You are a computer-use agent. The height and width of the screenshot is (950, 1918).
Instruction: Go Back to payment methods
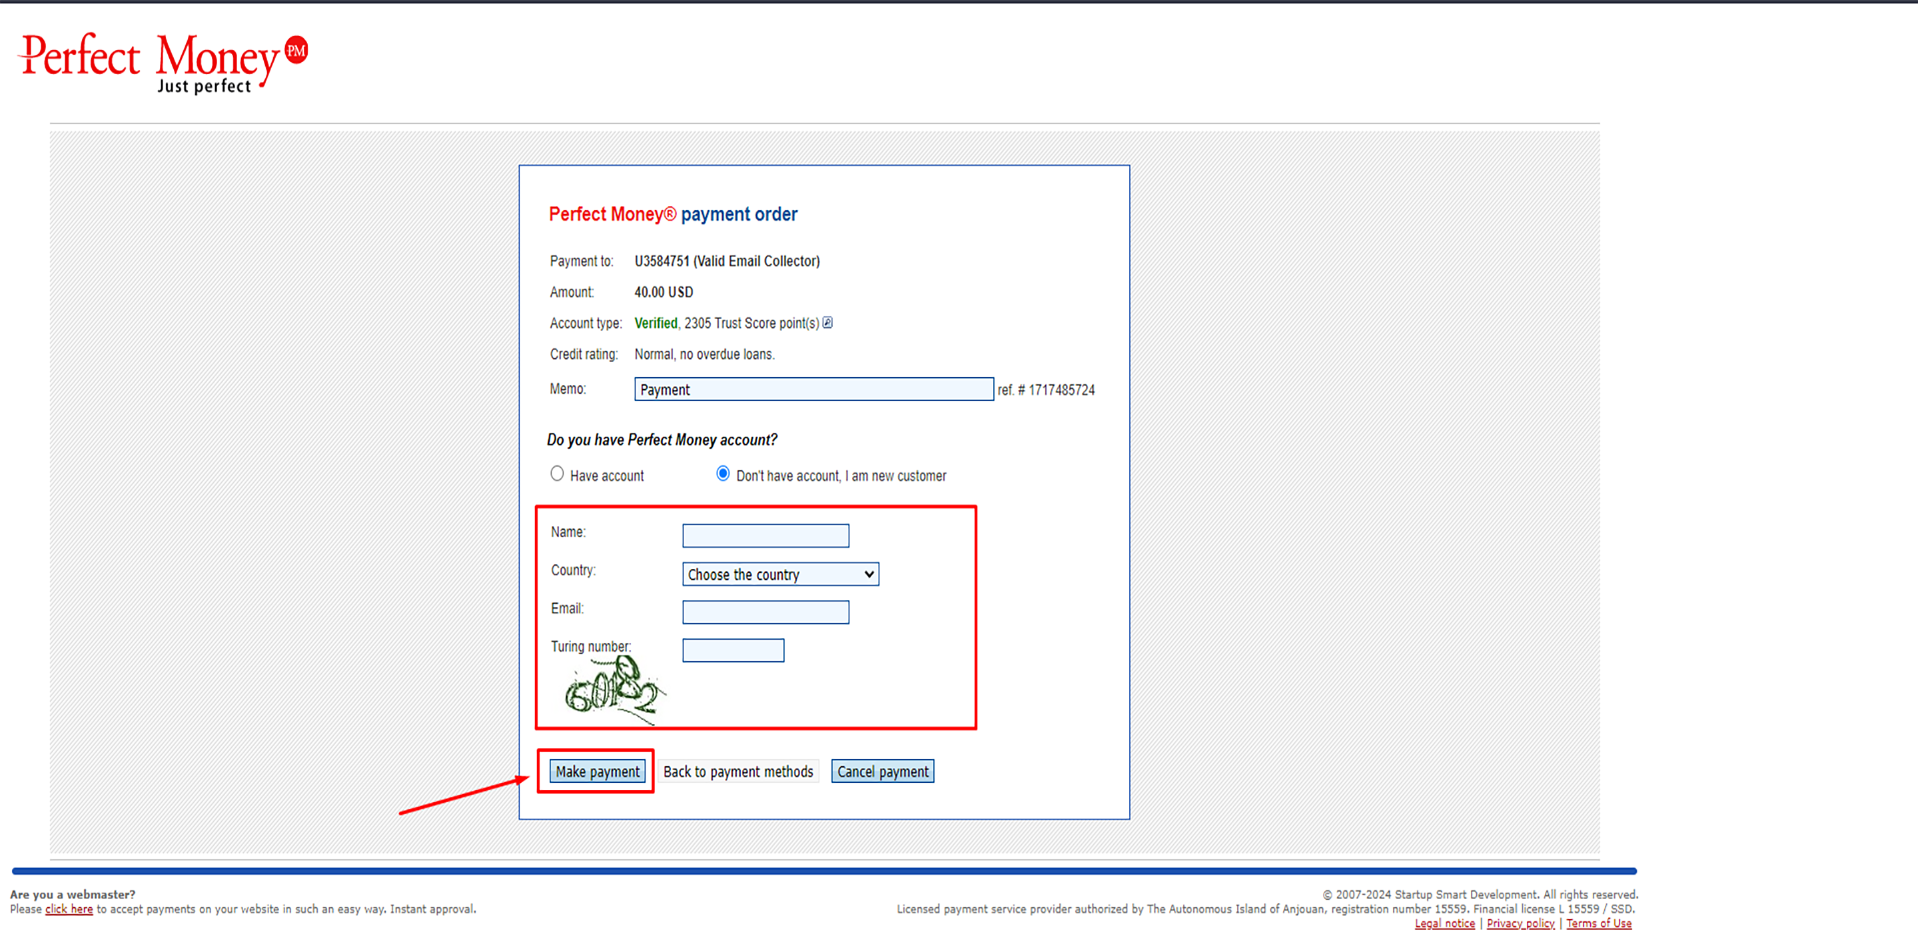(738, 771)
